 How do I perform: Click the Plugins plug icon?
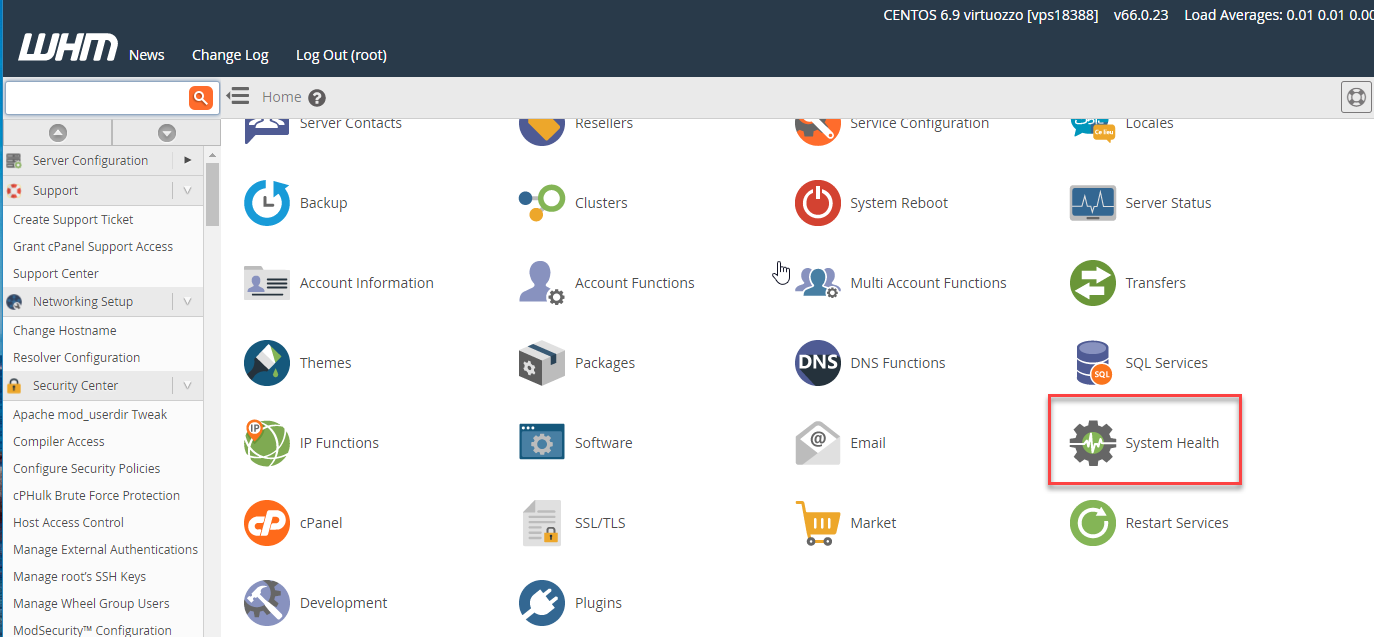pos(542,603)
